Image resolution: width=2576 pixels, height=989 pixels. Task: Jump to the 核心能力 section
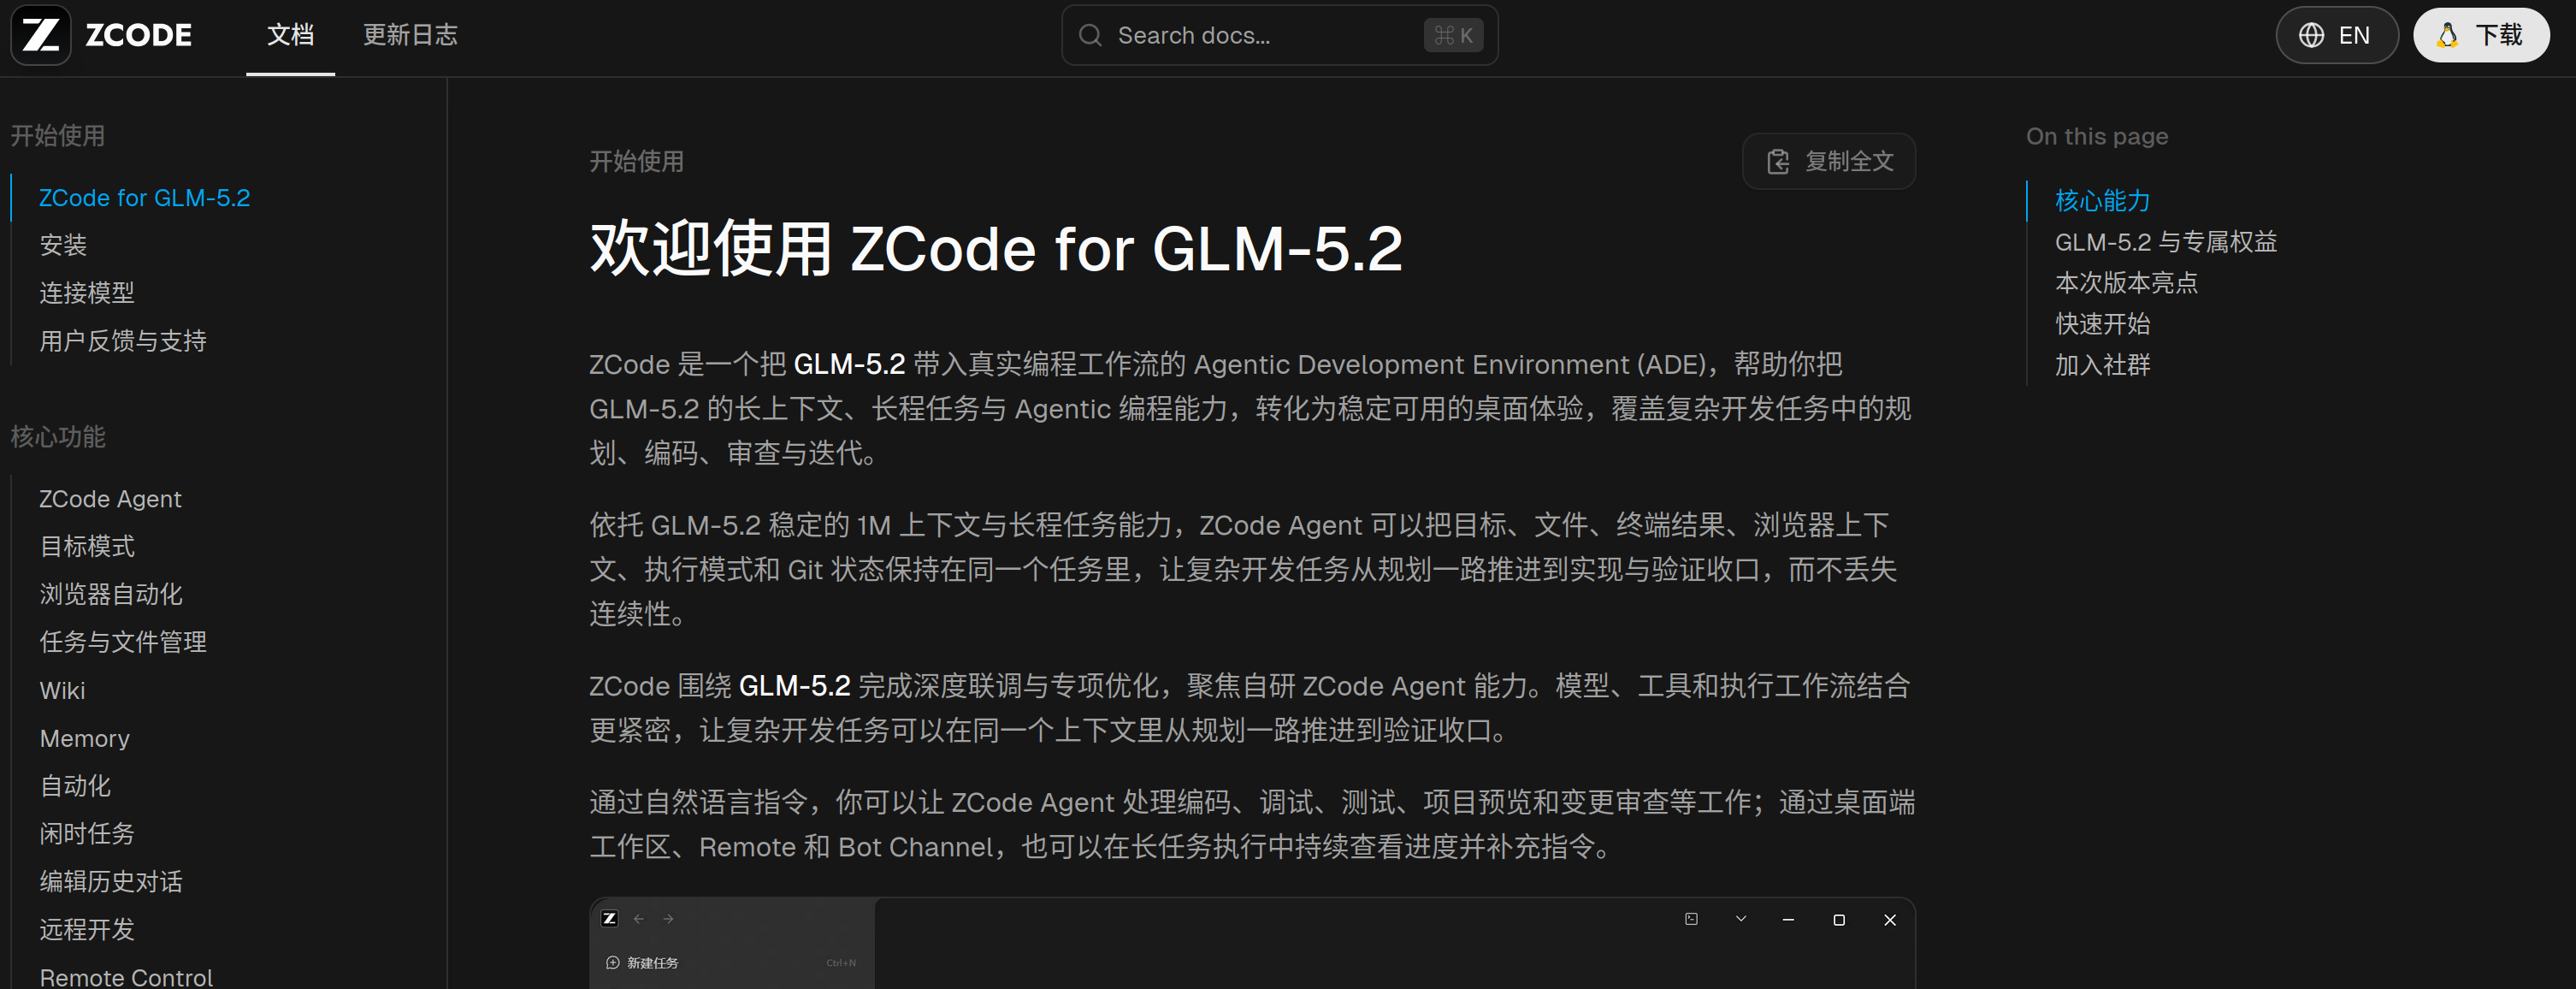click(x=2102, y=201)
